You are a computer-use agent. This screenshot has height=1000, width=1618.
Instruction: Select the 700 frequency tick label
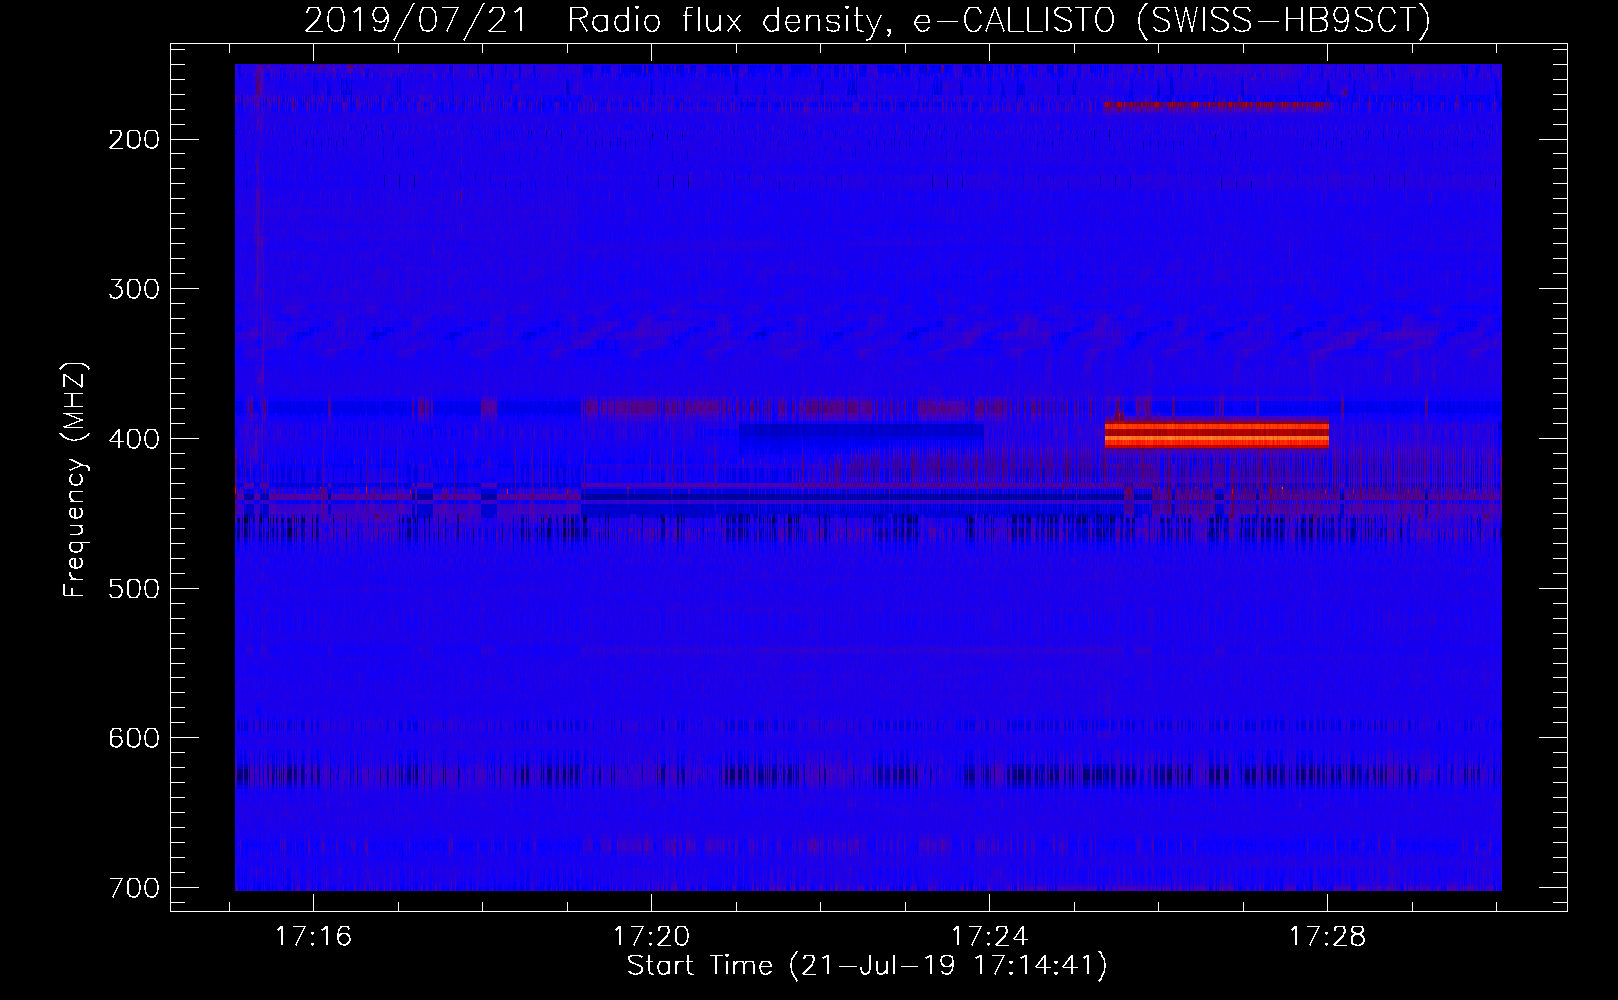click(134, 888)
